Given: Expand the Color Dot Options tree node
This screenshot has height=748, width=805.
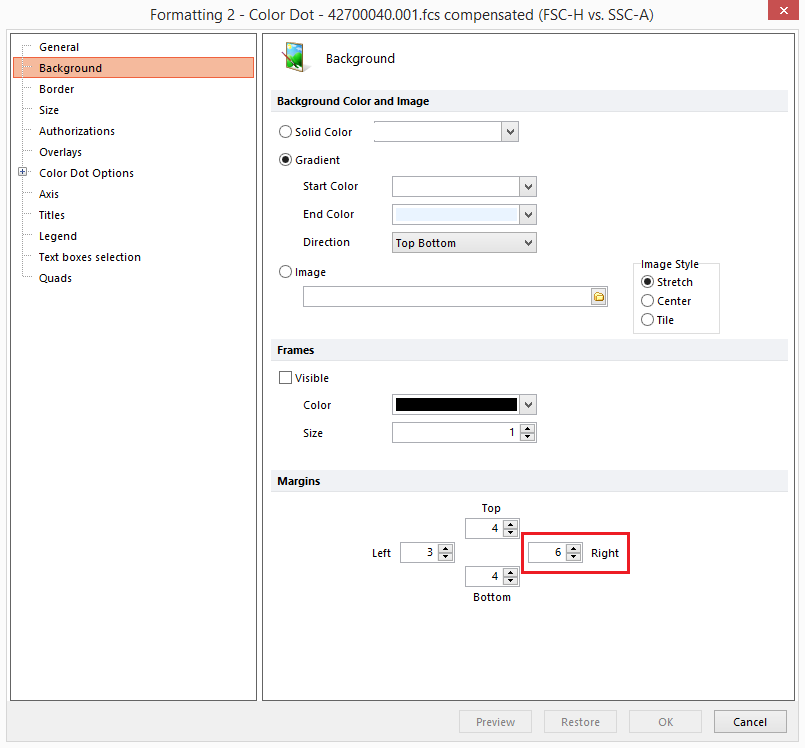Looking at the screenshot, I should pyautogui.click(x=22, y=173).
